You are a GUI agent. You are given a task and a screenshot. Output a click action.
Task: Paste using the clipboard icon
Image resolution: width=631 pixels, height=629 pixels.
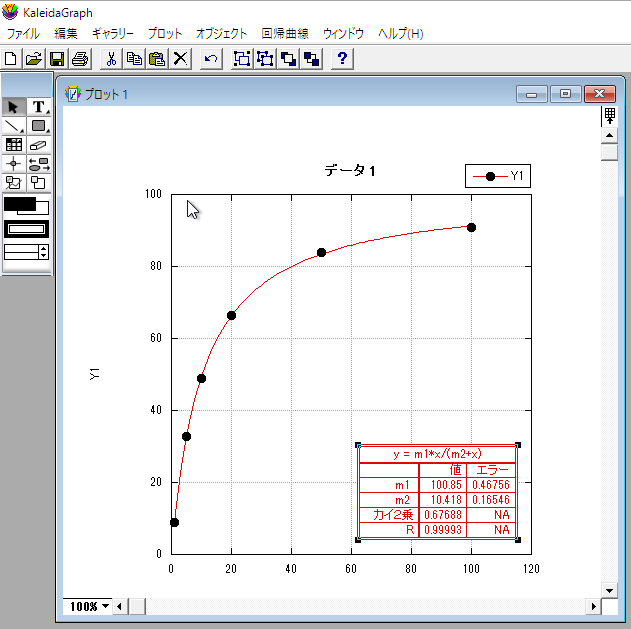[x=157, y=59]
